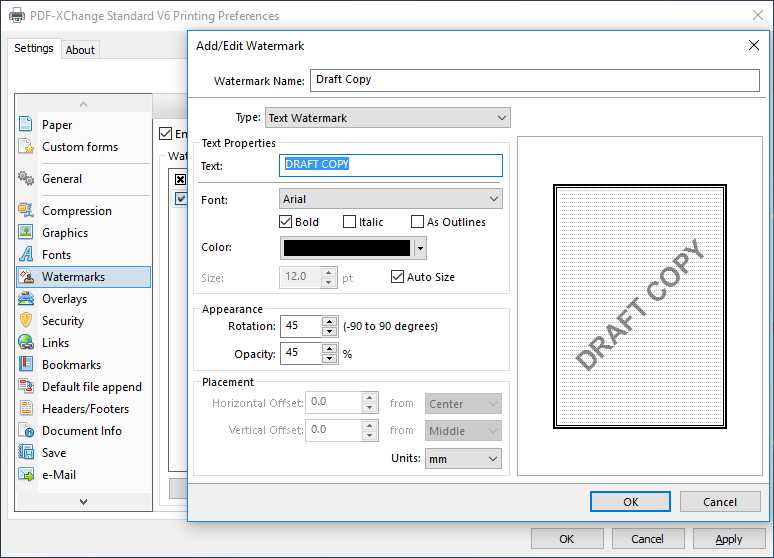Close the Add/Edit Watermark dialog
Viewport: 774px width, 558px height.
point(753,45)
